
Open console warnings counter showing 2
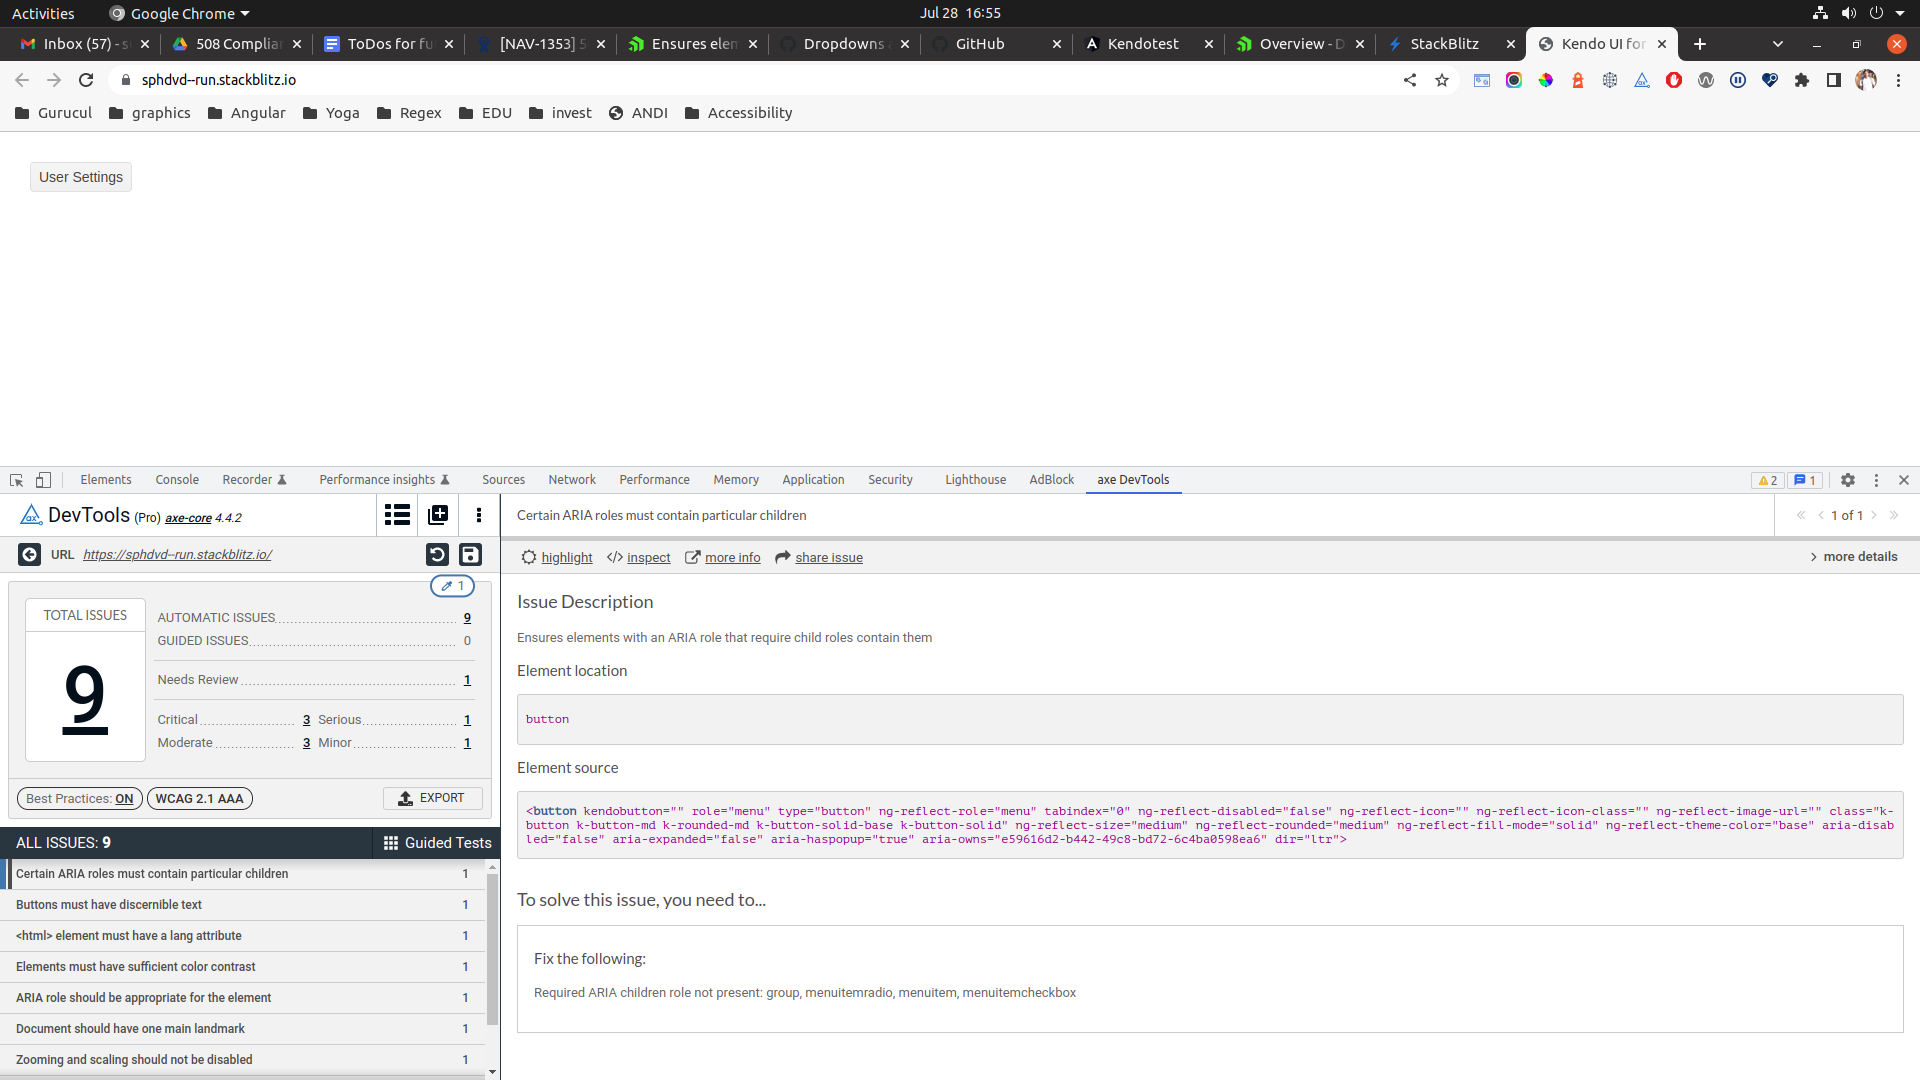1768,480
